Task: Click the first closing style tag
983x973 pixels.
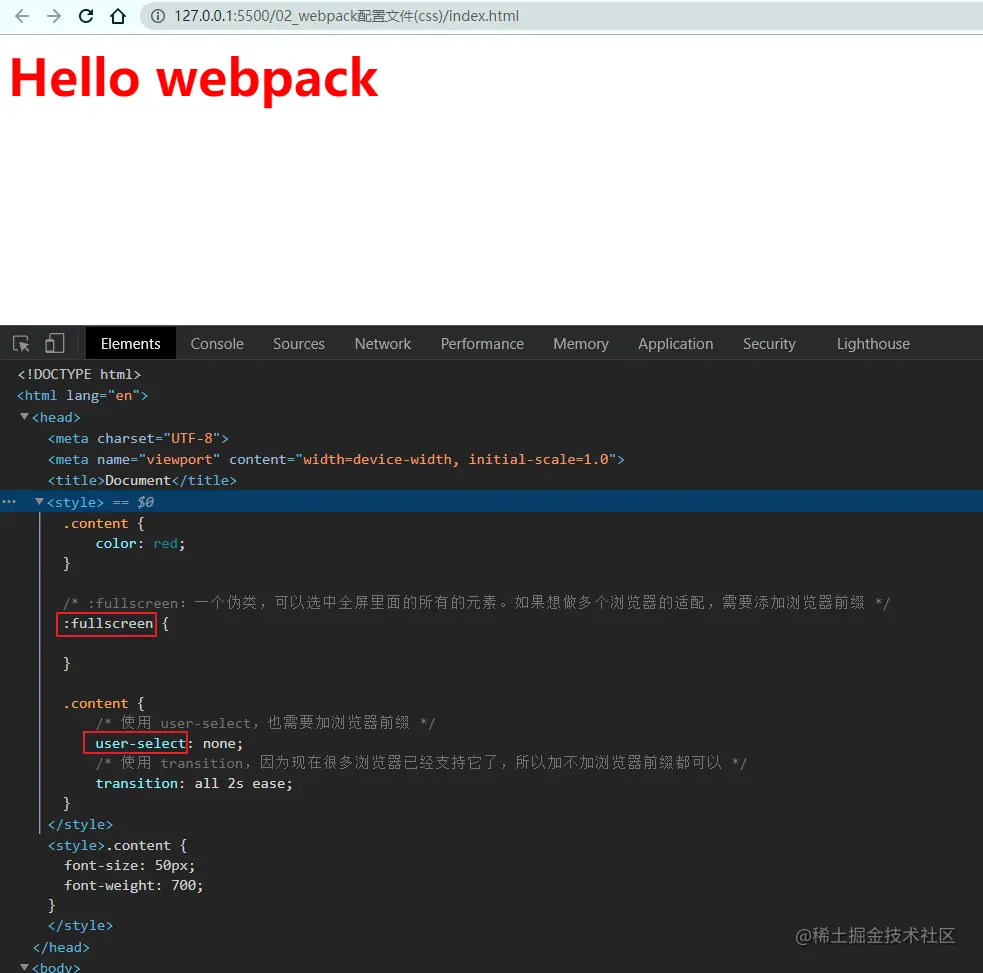Action: coord(80,824)
